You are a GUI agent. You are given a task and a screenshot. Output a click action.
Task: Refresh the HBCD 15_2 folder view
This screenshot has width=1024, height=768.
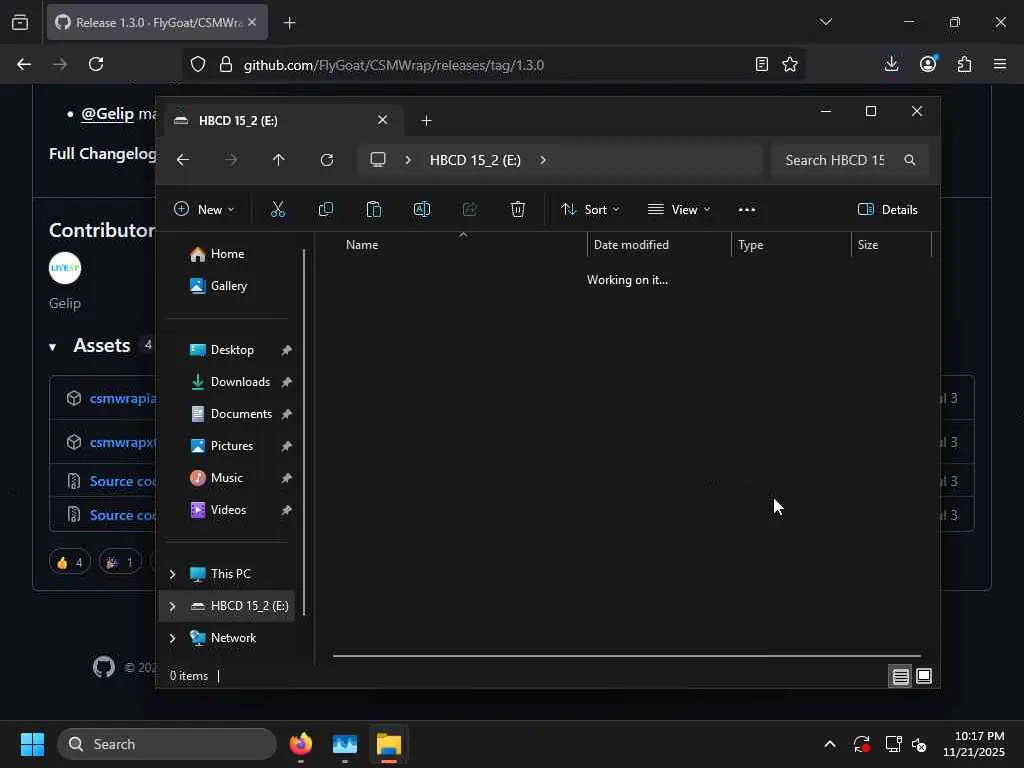click(327, 160)
